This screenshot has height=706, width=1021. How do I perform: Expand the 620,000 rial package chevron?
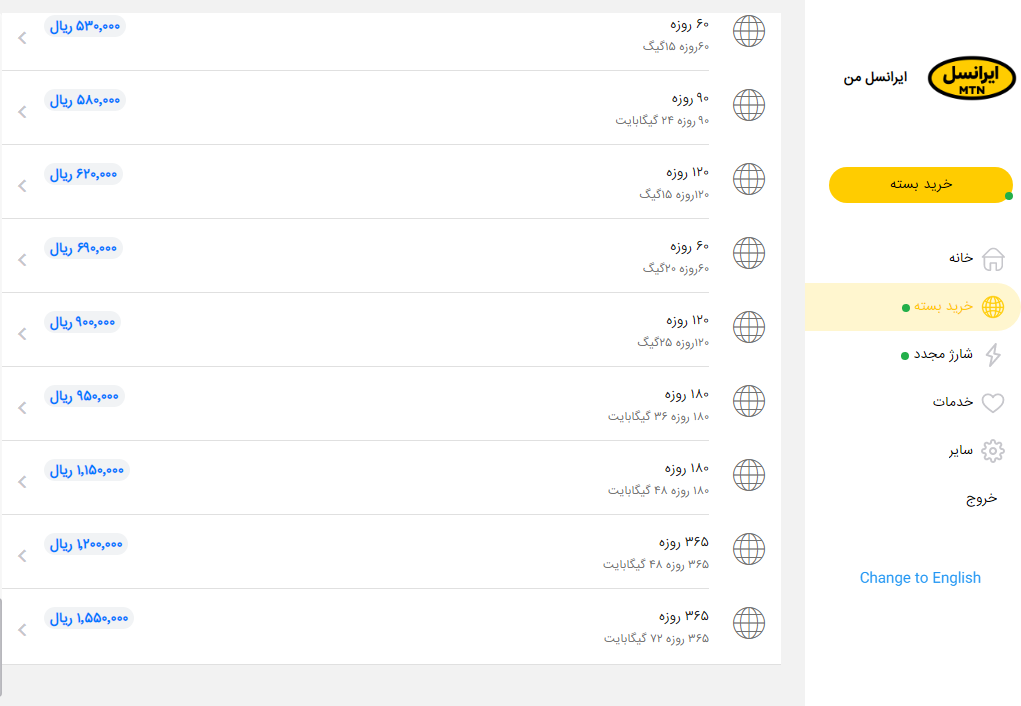pos(22,186)
